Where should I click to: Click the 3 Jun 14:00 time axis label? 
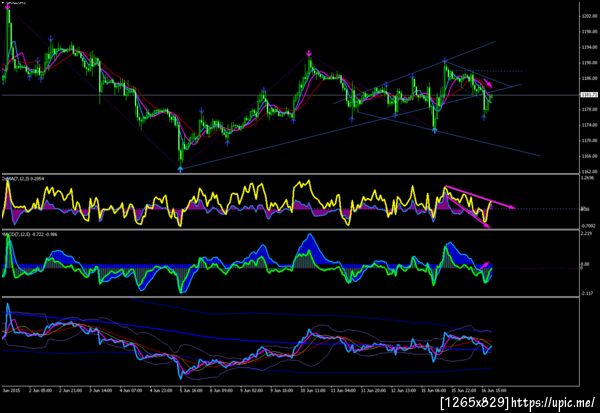click(101, 390)
